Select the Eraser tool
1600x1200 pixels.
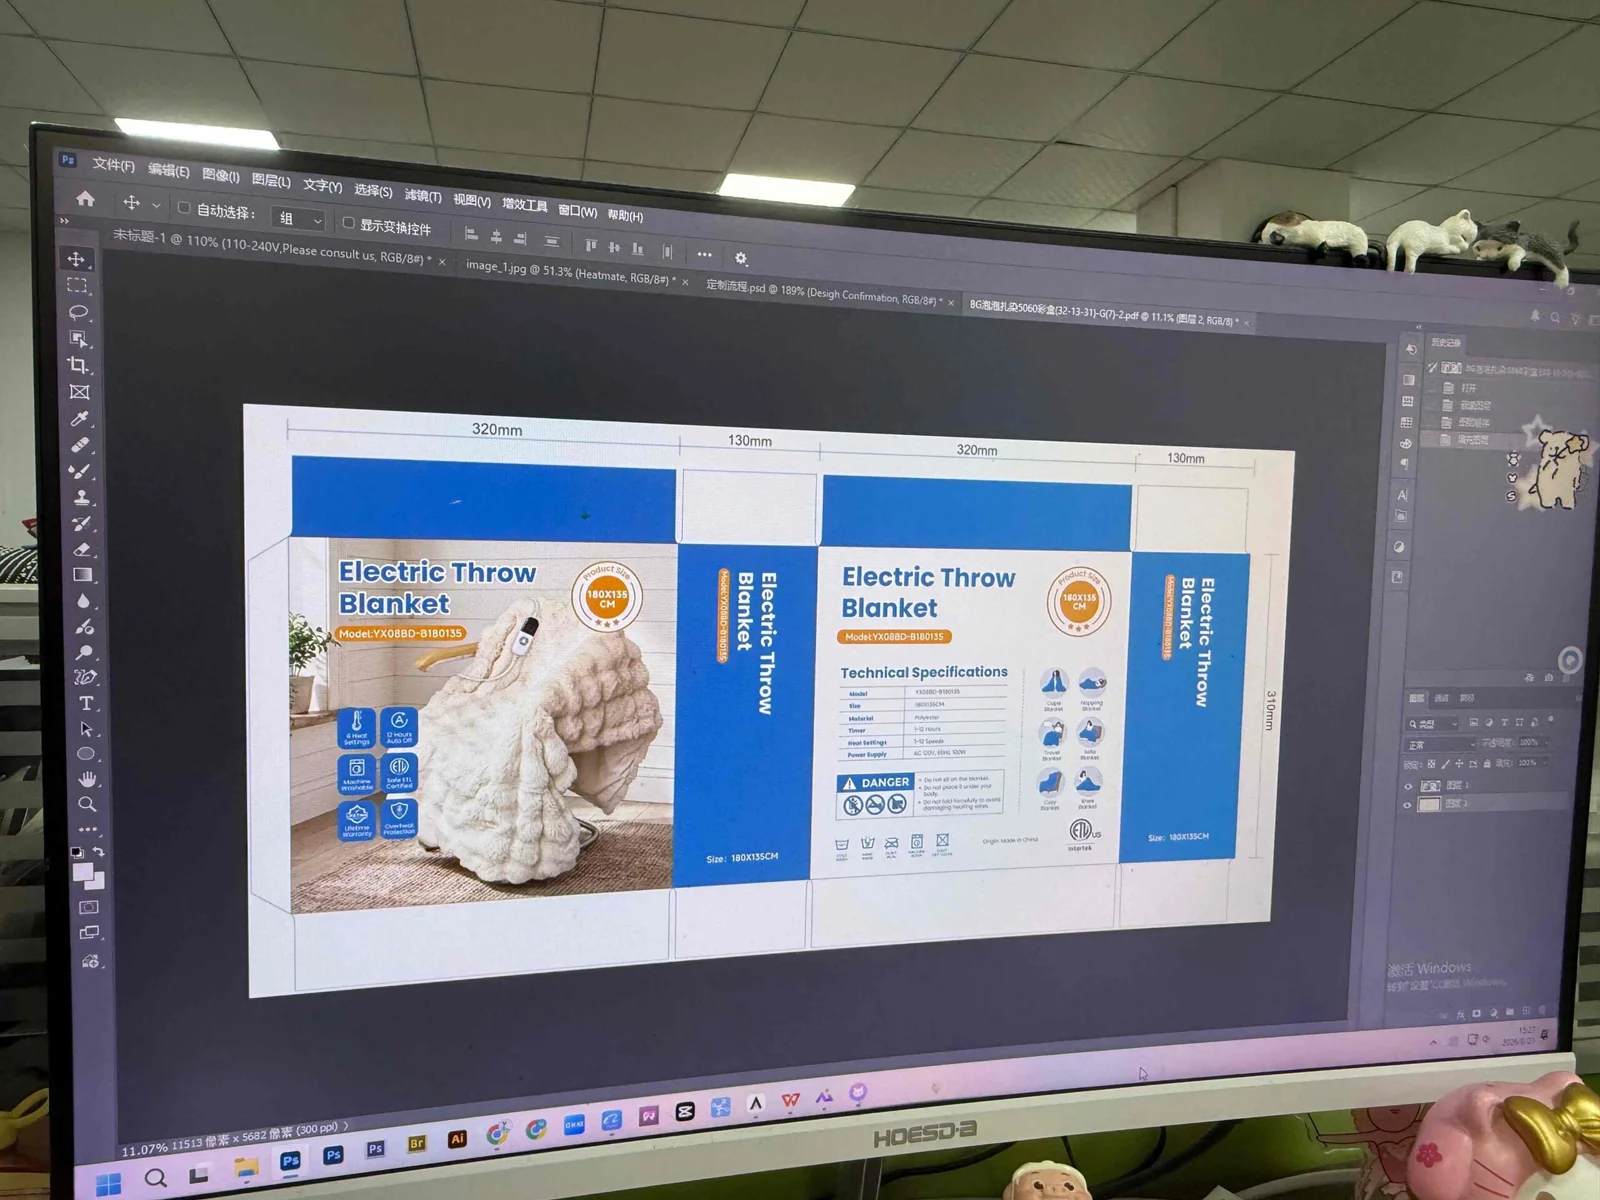click(82, 548)
